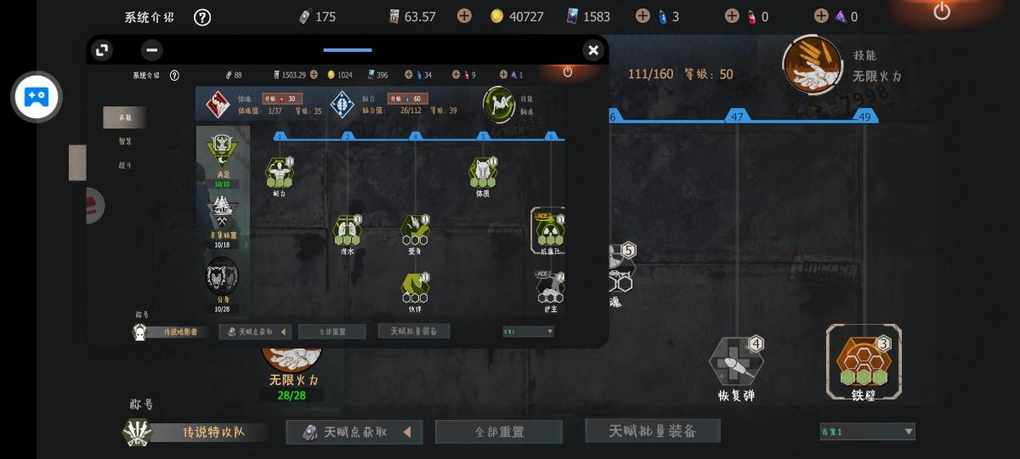Click the 全部重置 button at bottom
This screenshot has width=1020, height=459.
[x=499, y=432]
